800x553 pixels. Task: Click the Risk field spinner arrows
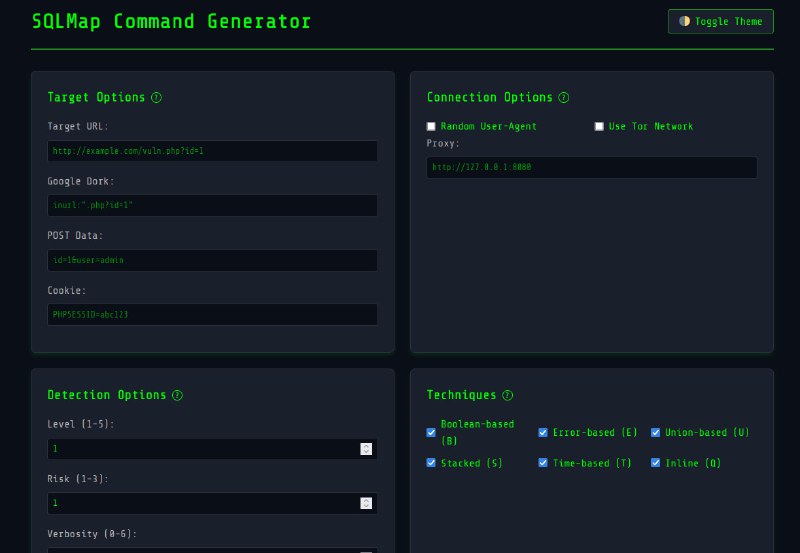[366, 504]
